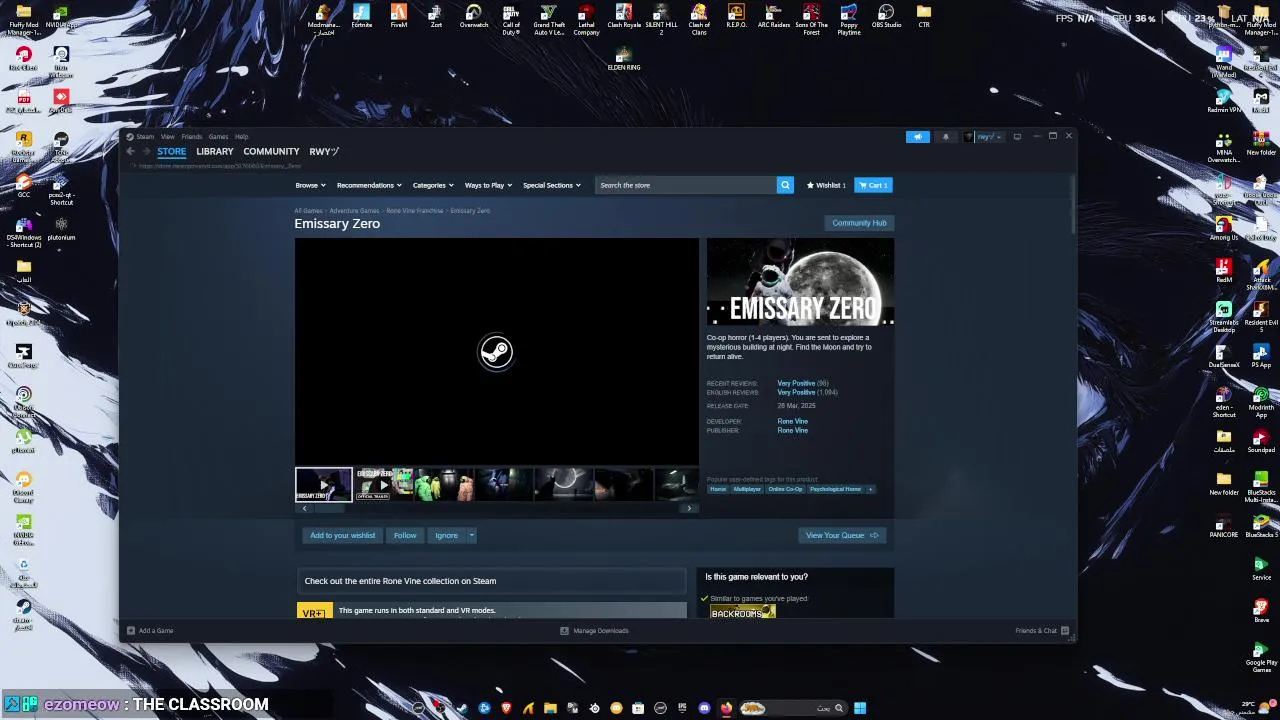Open the Games menu in Steam

218,136
